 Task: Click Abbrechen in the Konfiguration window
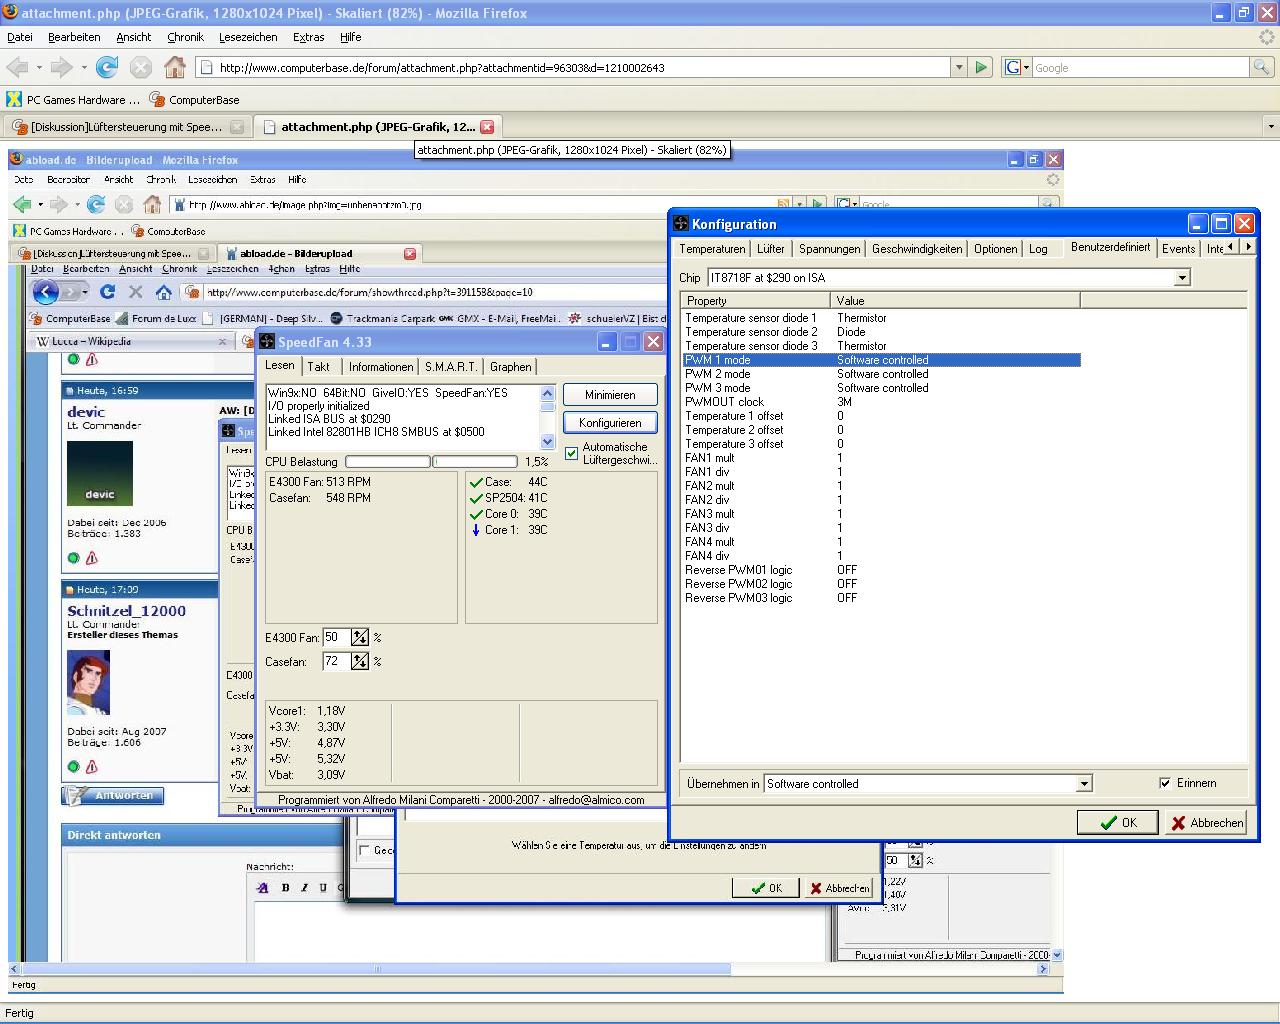tap(1207, 822)
